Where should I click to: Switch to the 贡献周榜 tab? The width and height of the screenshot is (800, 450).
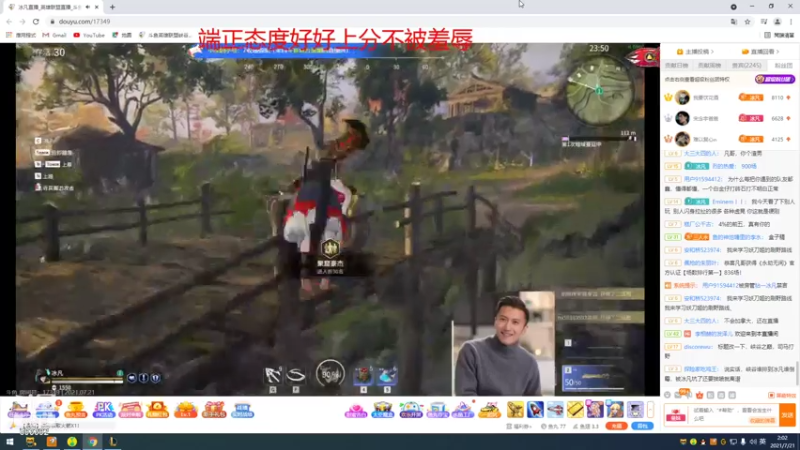tap(709, 65)
